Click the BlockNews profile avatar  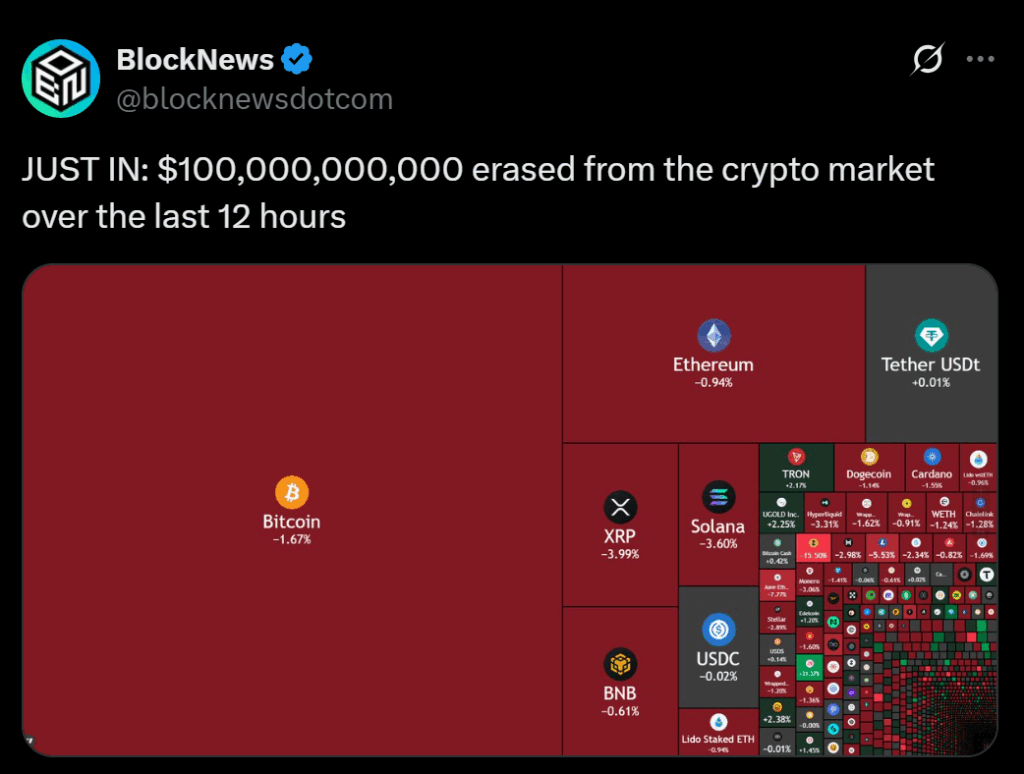tap(61, 79)
